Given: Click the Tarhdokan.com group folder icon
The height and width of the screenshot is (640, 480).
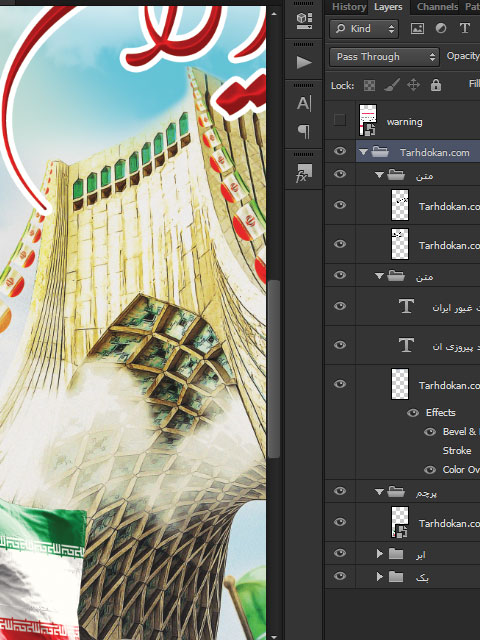Looking at the screenshot, I should click(x=380, y=152).
